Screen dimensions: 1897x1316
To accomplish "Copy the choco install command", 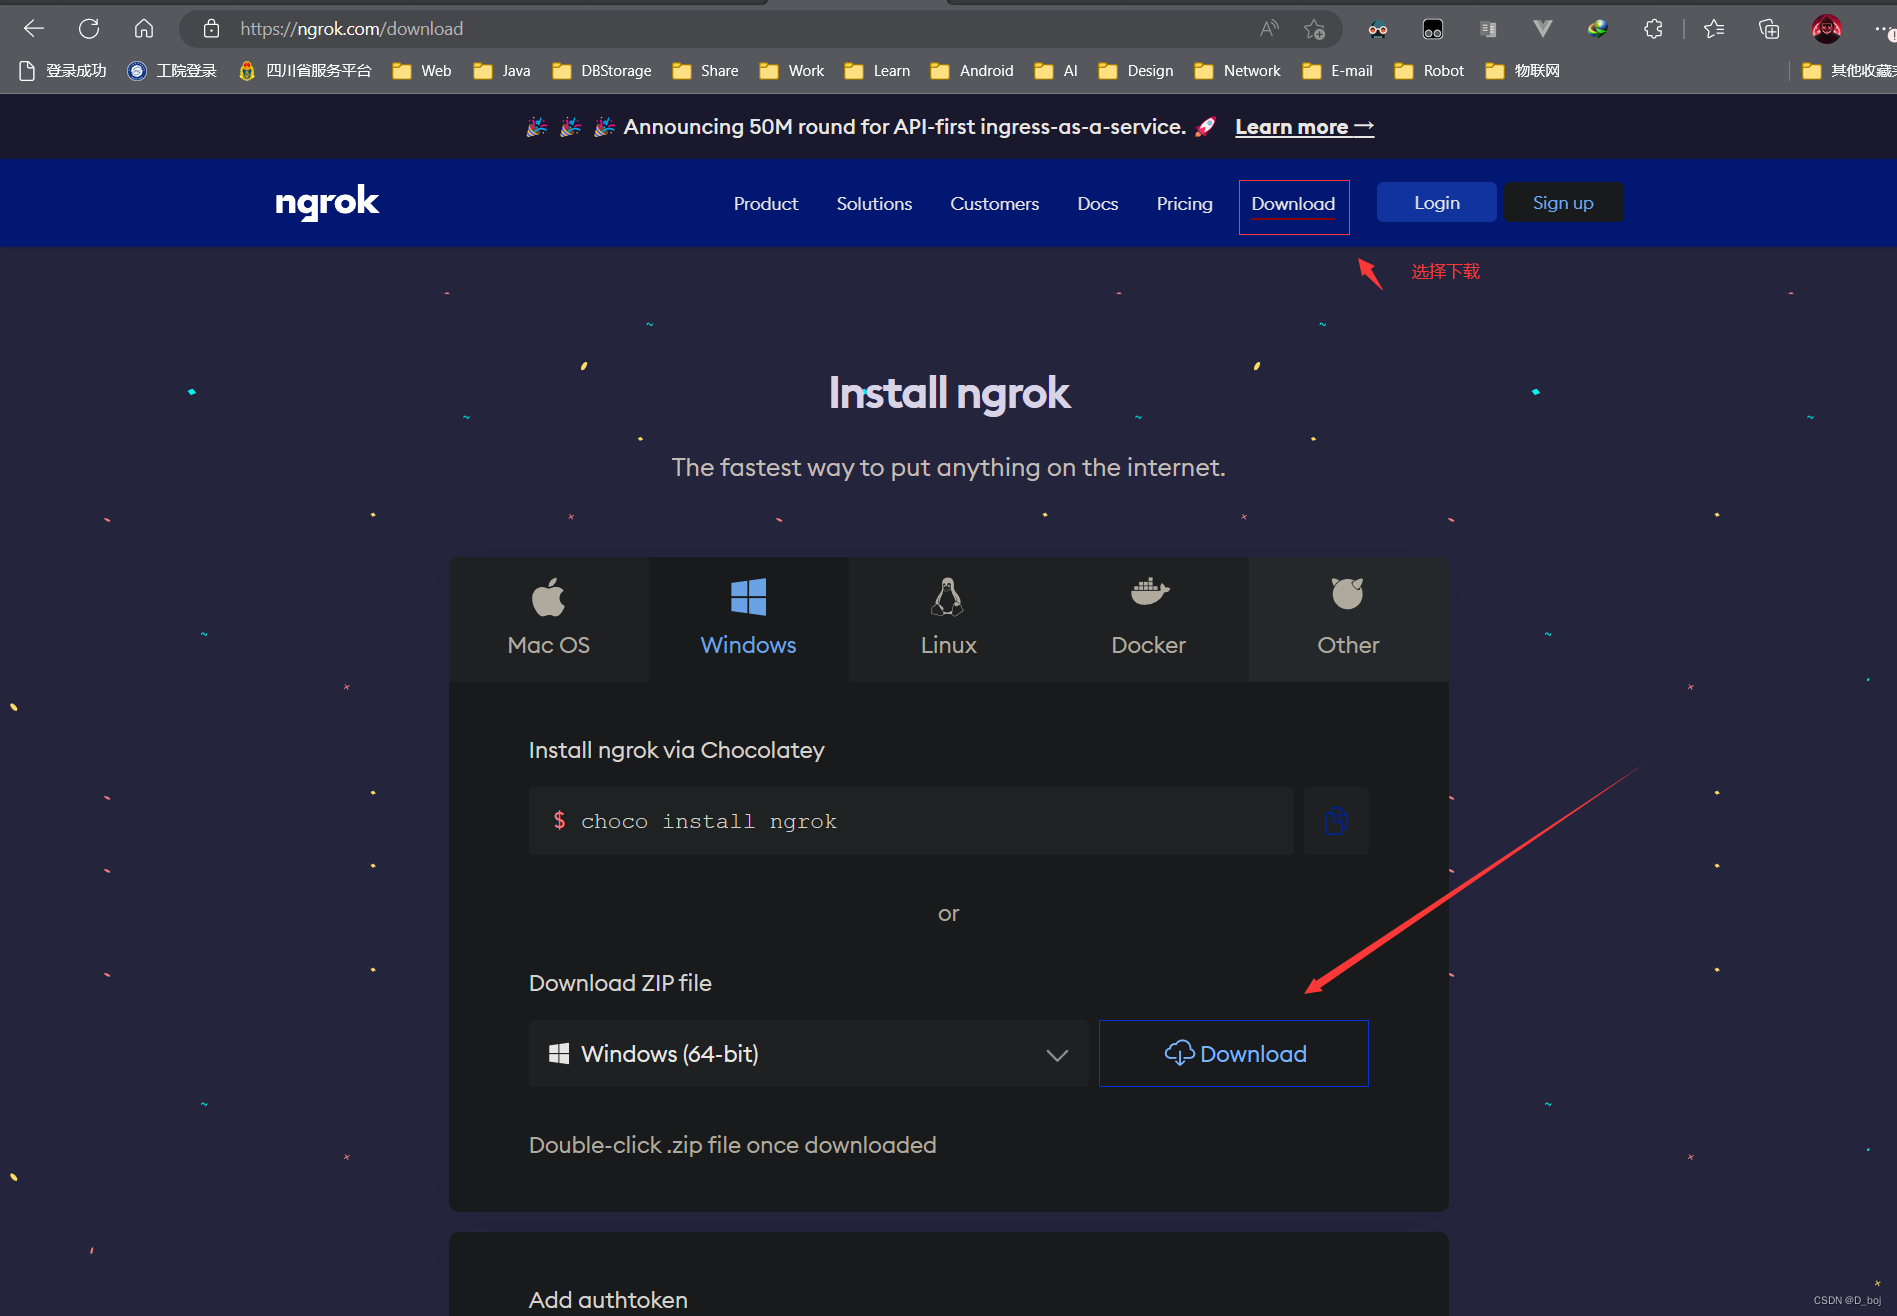I will [1336, 821].
